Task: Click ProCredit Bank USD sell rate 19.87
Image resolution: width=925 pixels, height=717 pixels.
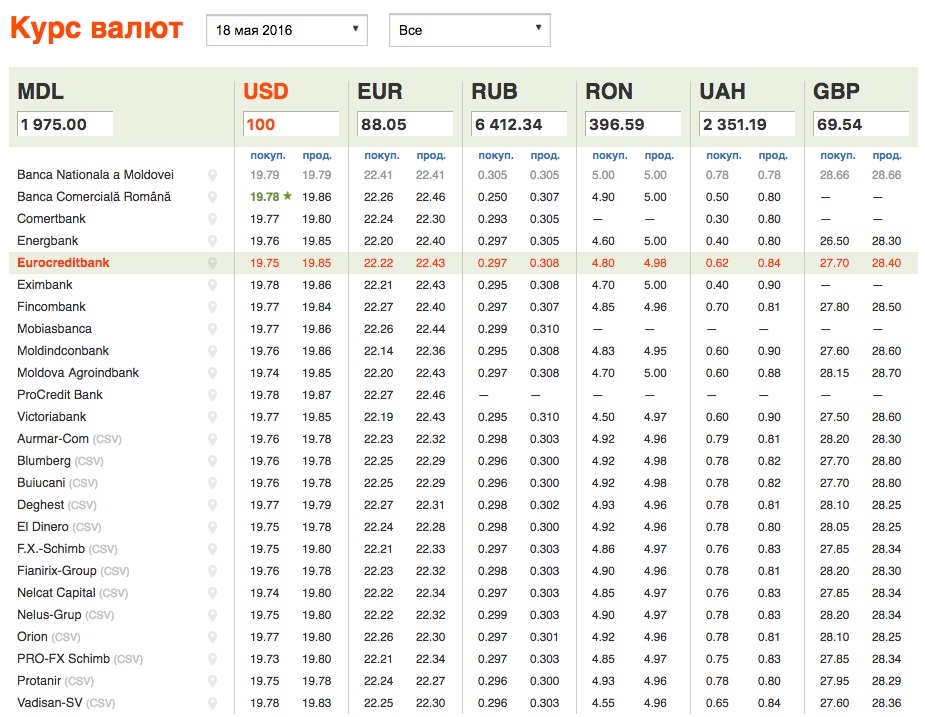Action: (317, 395)
